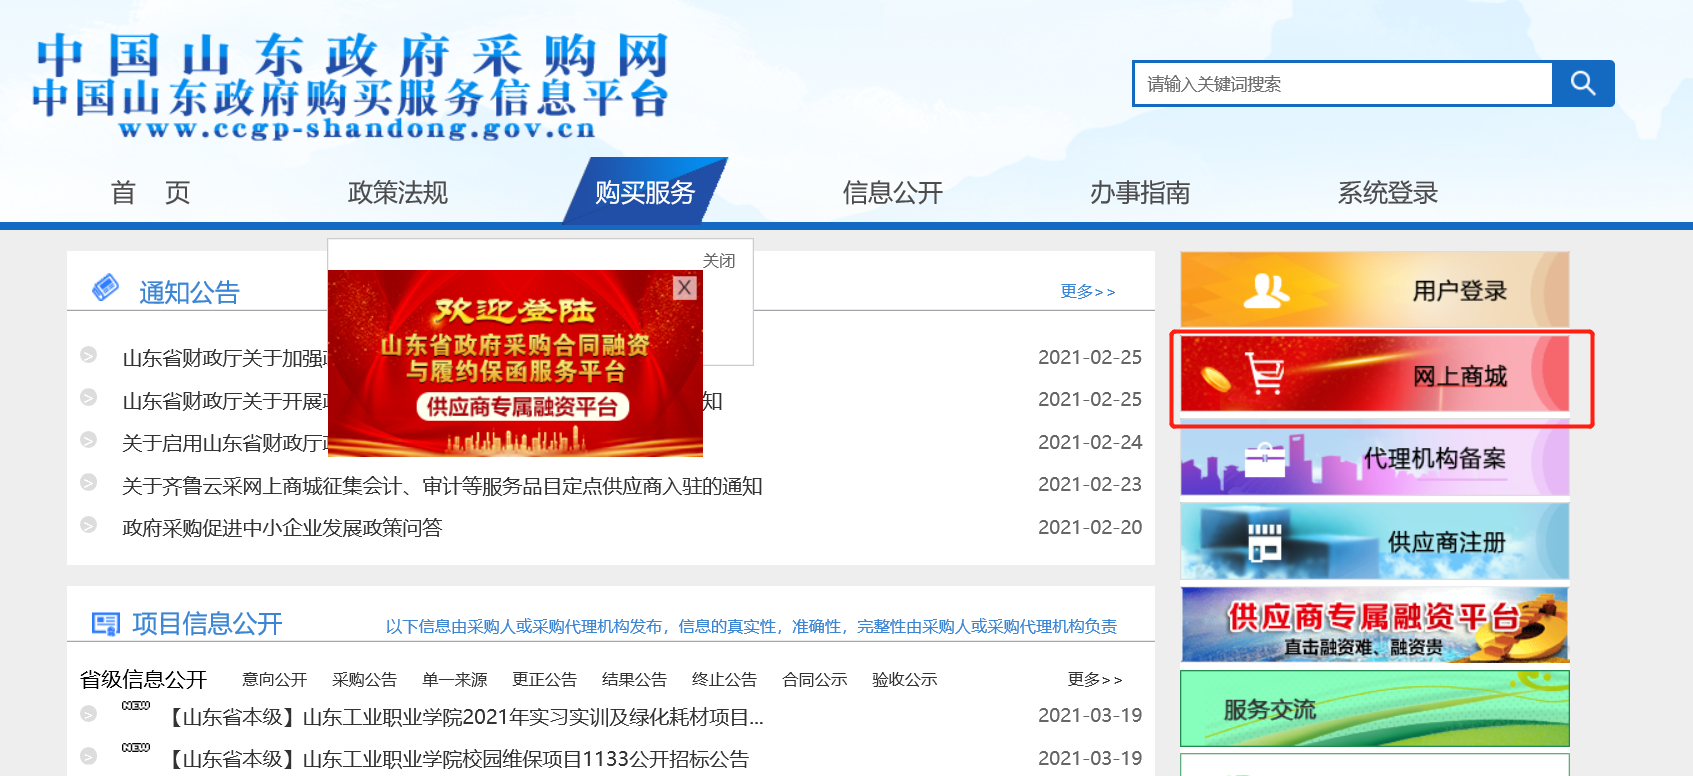
Task: Click NEW badge beside 2021年实习实训 item
Action: 136,706
